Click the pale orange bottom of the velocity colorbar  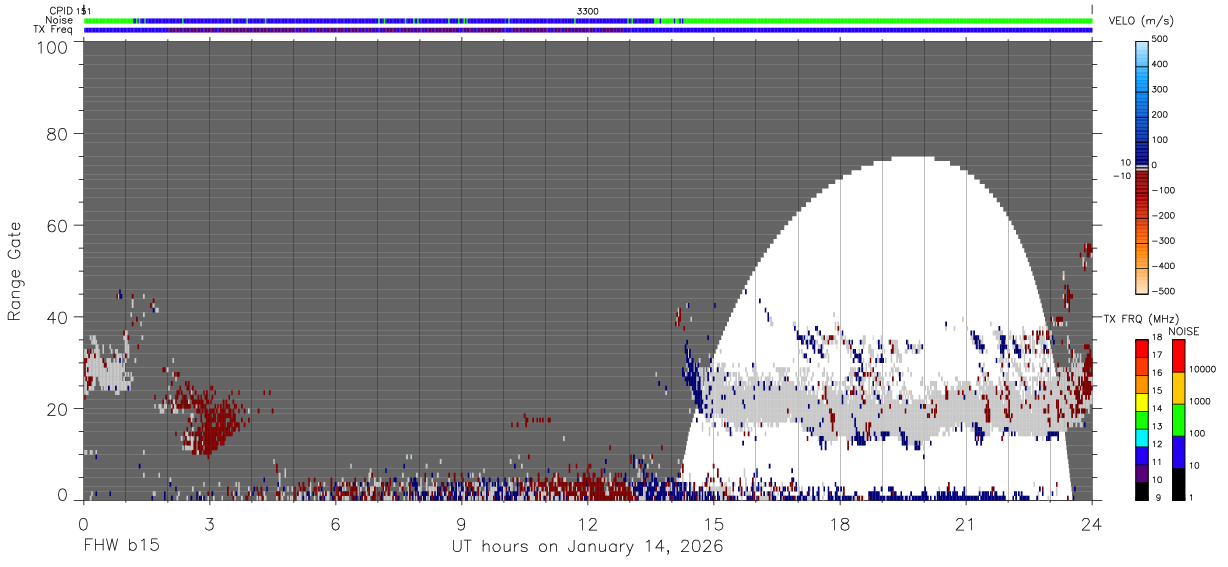[x=1141, y=280]
